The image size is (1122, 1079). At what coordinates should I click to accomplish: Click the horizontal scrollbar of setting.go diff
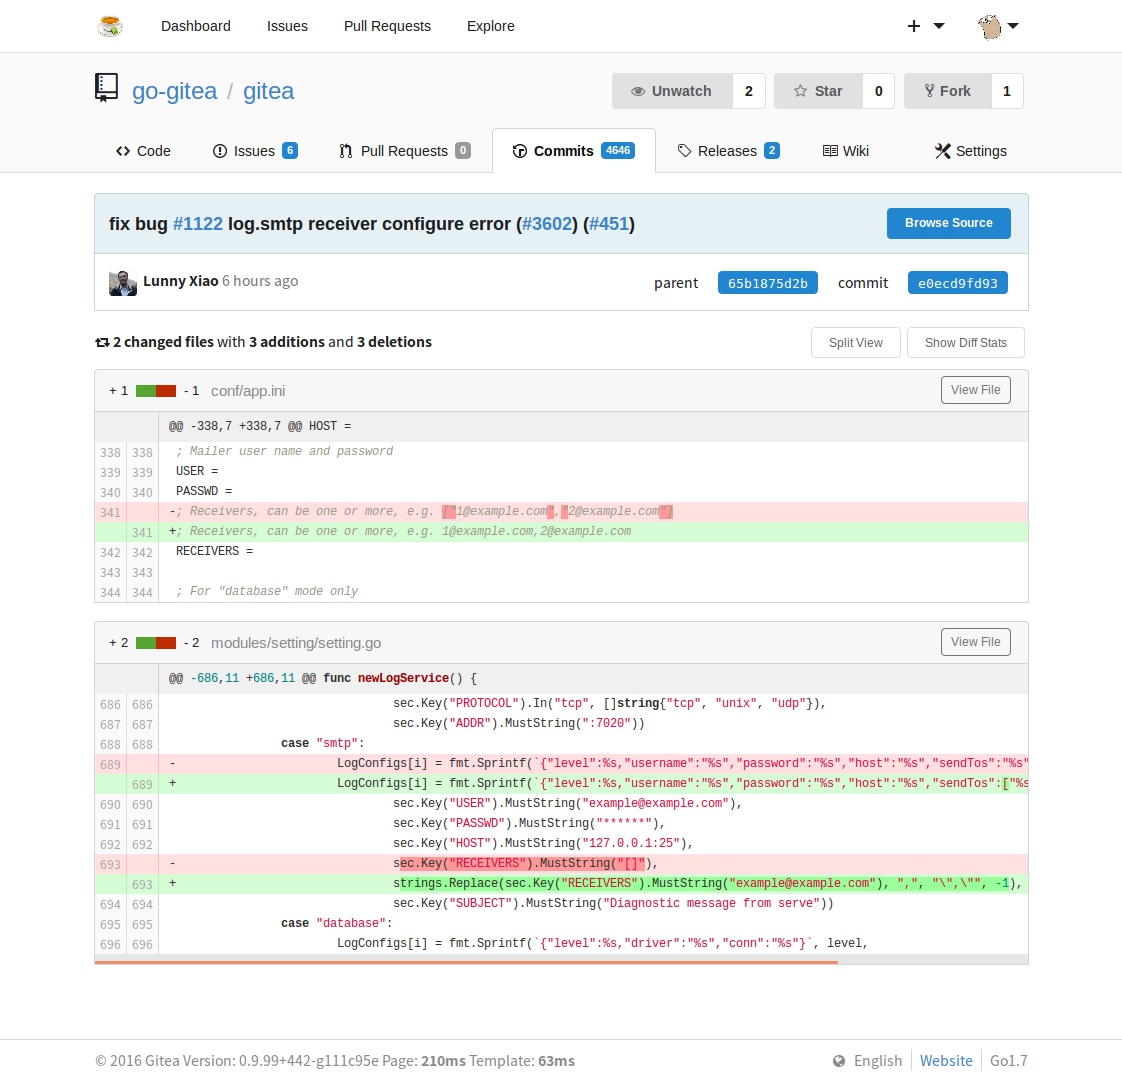466,962
